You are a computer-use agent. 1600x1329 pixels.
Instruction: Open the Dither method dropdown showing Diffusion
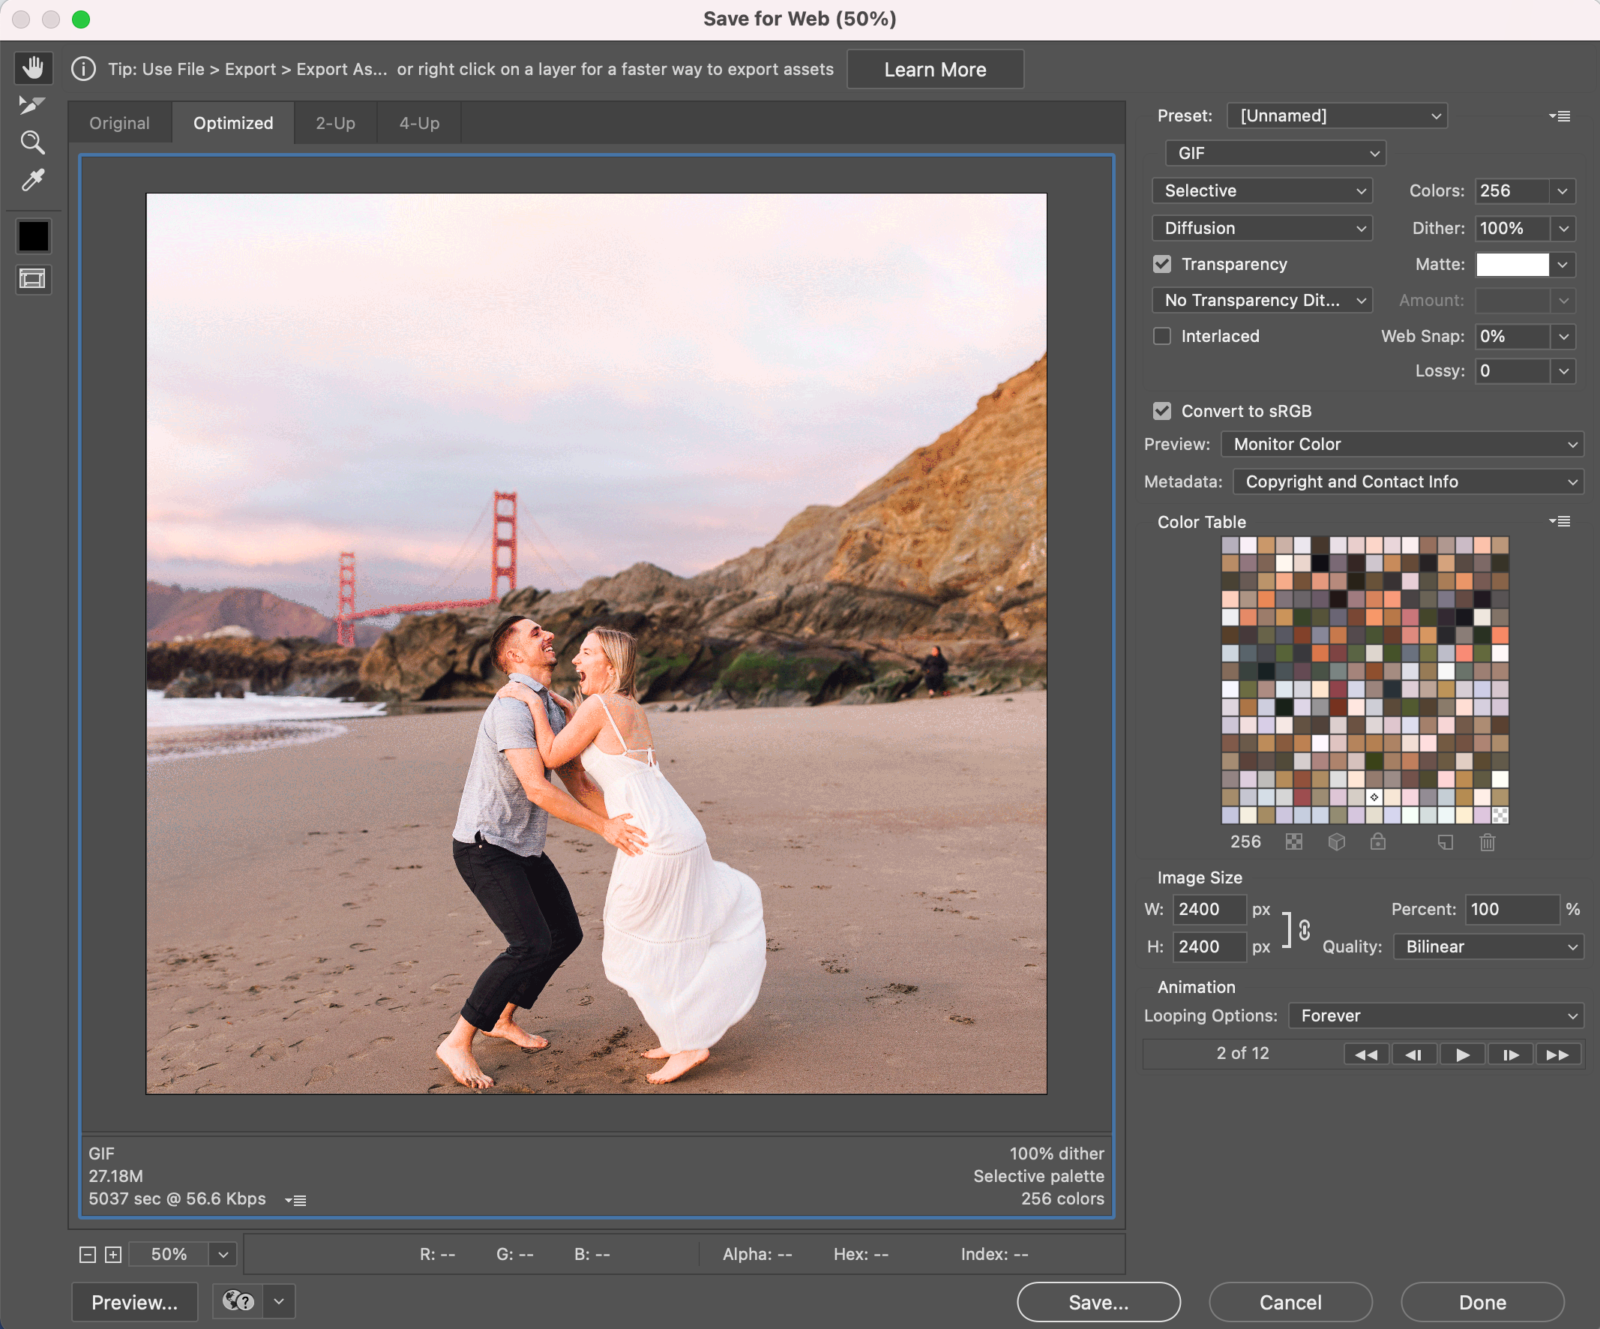(x=1262, y=228)
